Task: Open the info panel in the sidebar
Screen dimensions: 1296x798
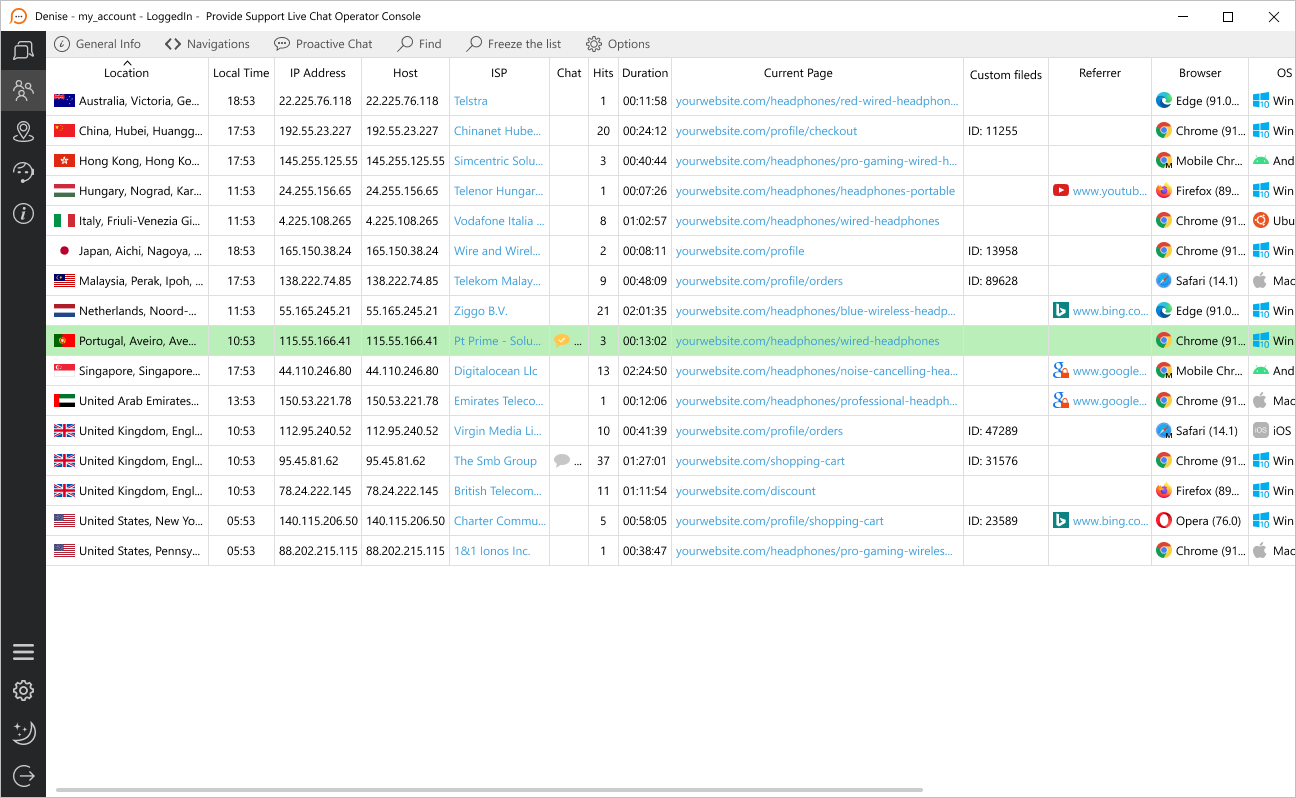Action: tap(23, 213)
